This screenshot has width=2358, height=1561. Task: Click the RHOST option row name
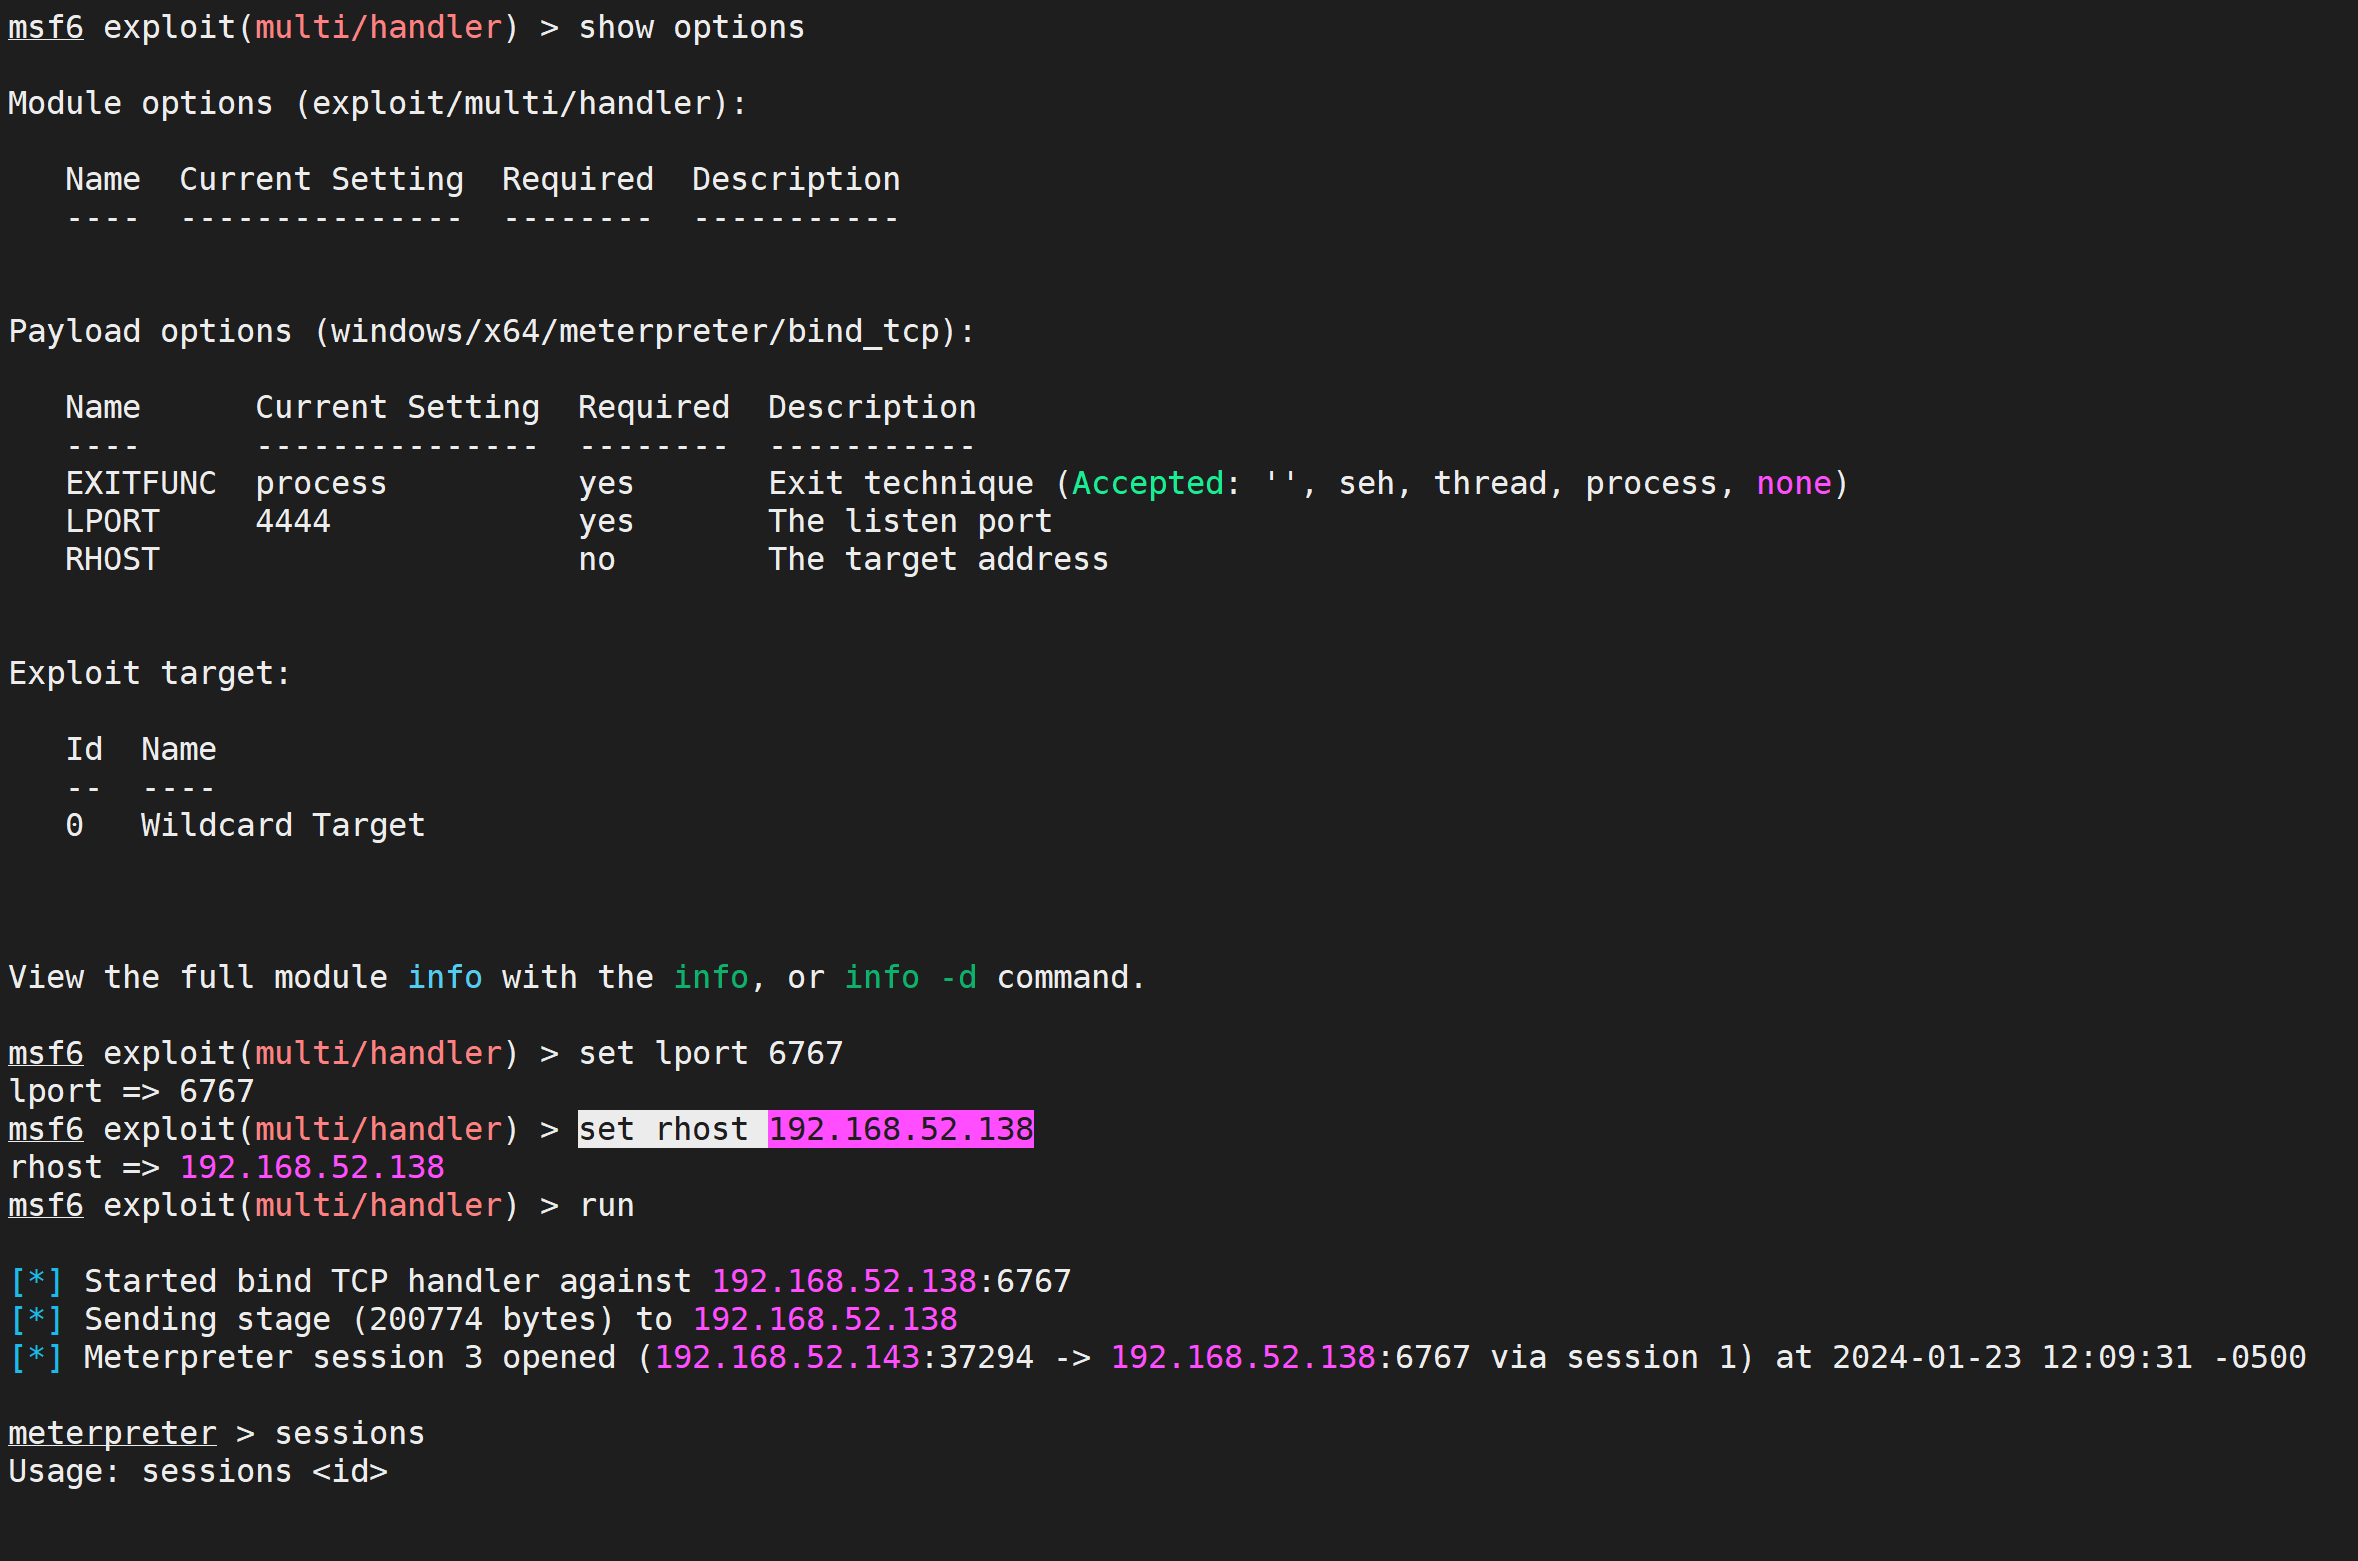pyautogui.click(x=112, y=559)
